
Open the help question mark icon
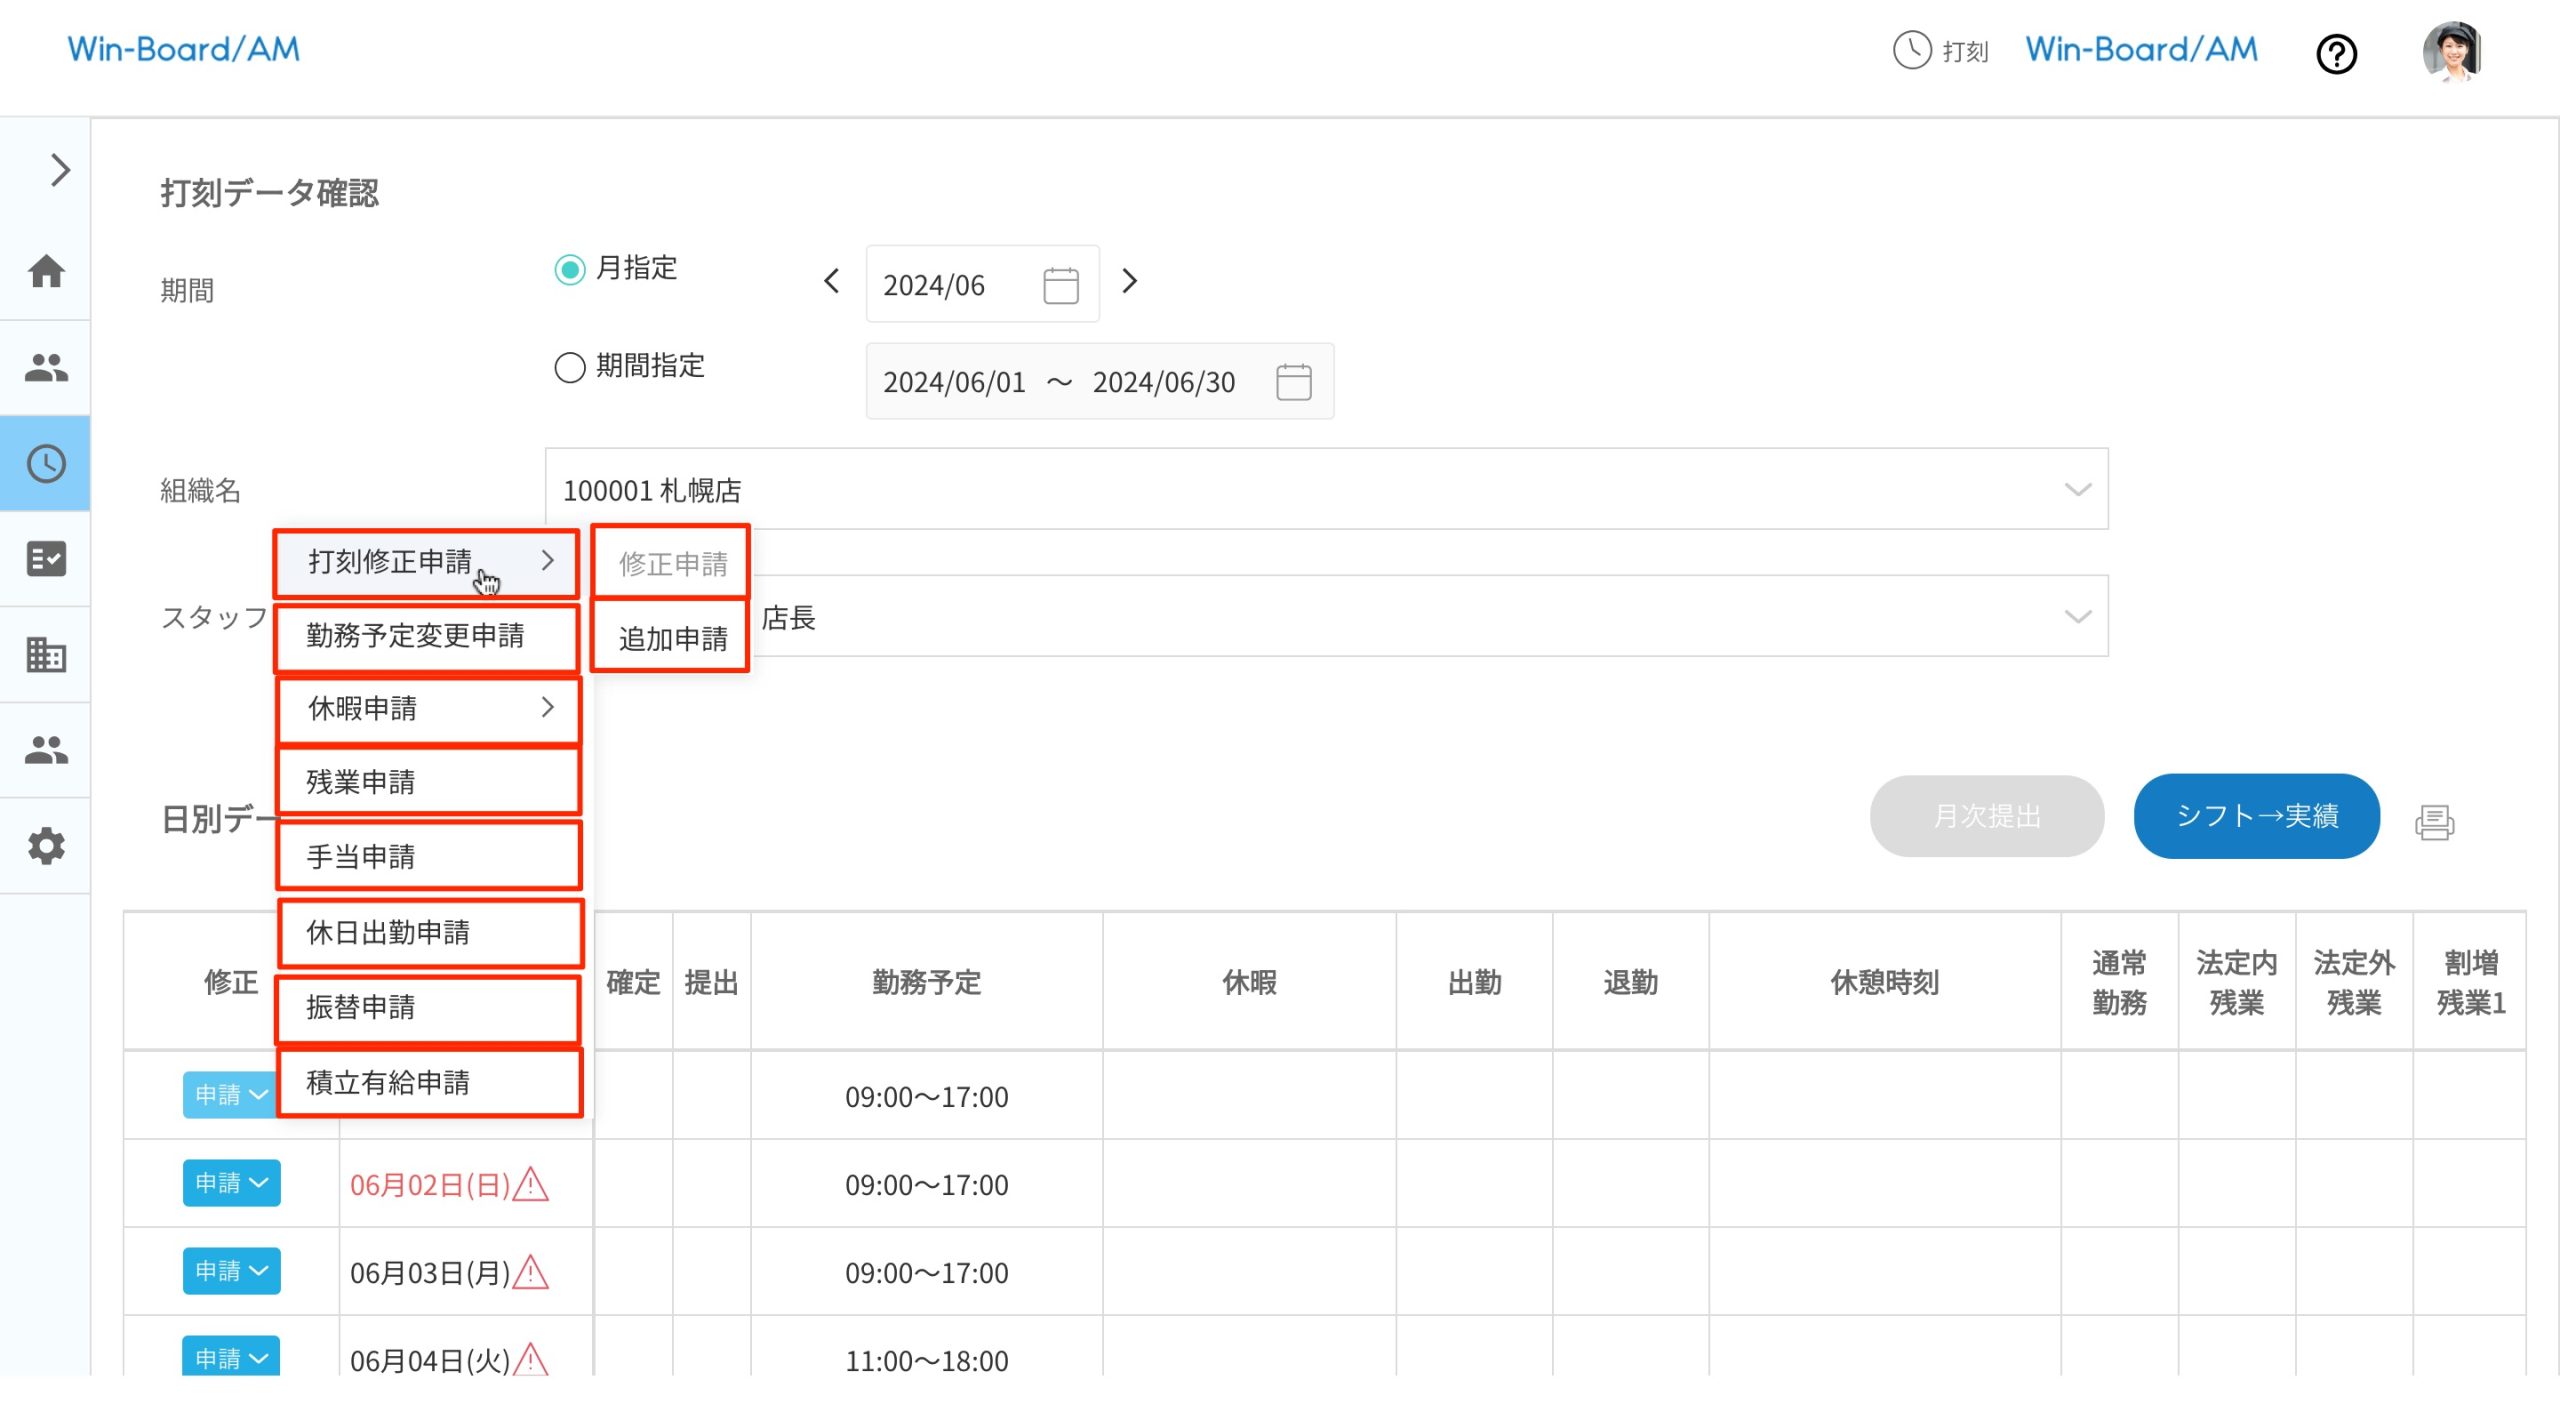2336,54
